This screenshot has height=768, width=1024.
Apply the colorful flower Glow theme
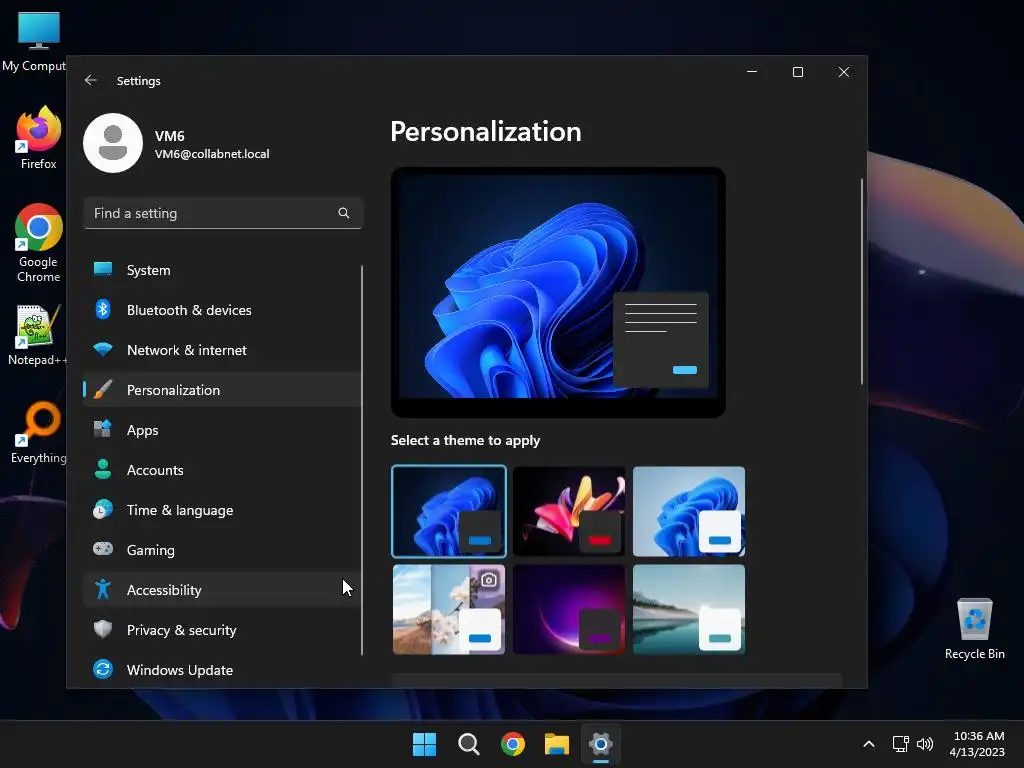[x=569, y=511]
